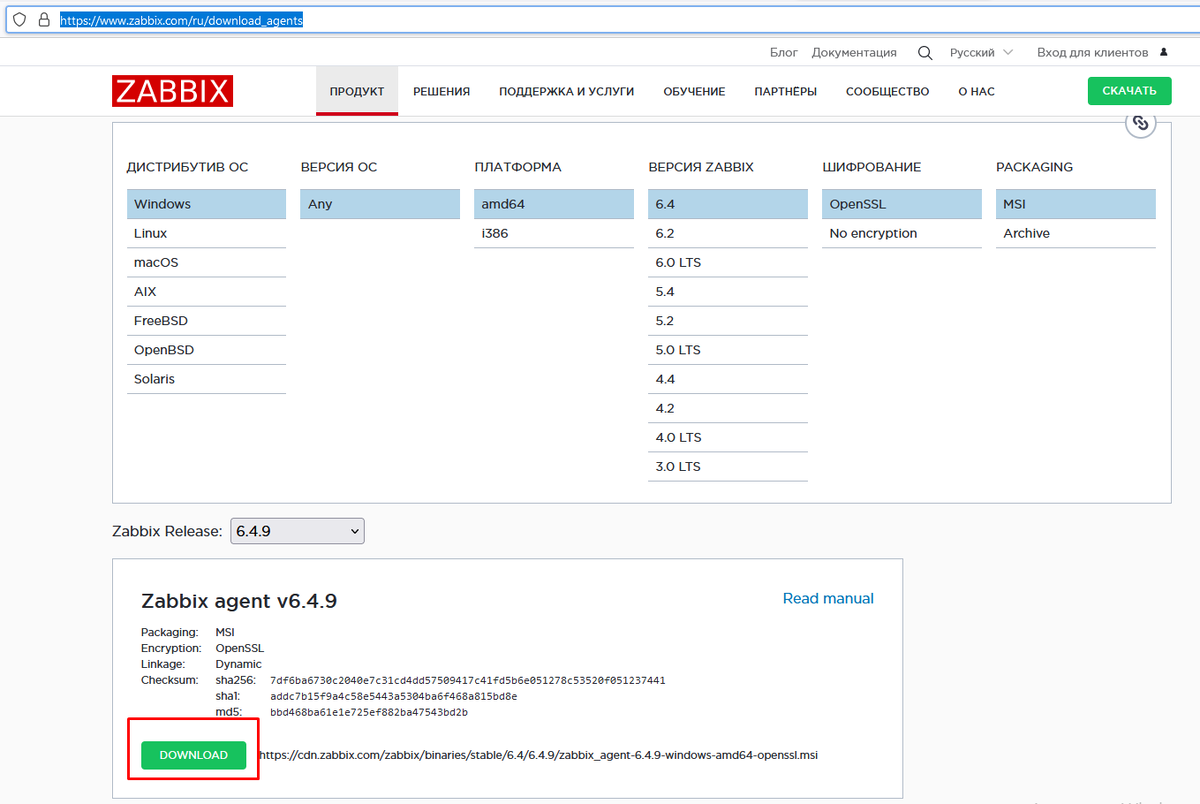The height and width of the screenshot is (804, 1200).
Task: Open the Документация link
Action: click(x=854, y=52)
